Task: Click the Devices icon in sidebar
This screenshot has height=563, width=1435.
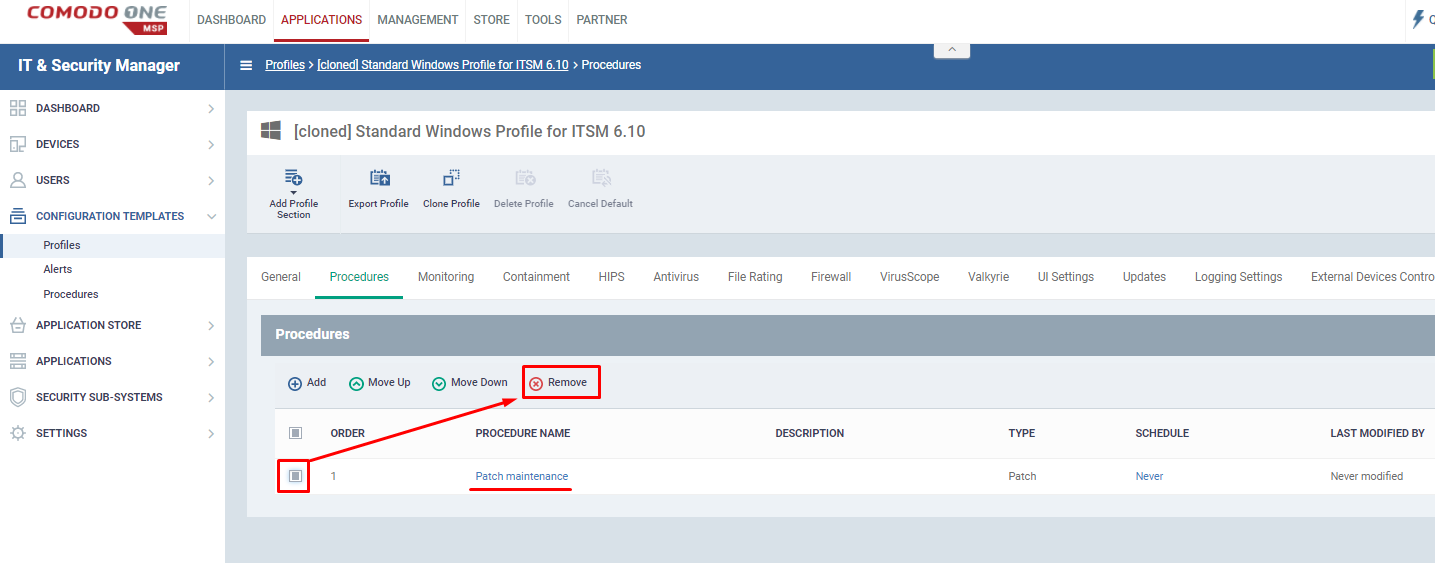Action: pos(17,144)
